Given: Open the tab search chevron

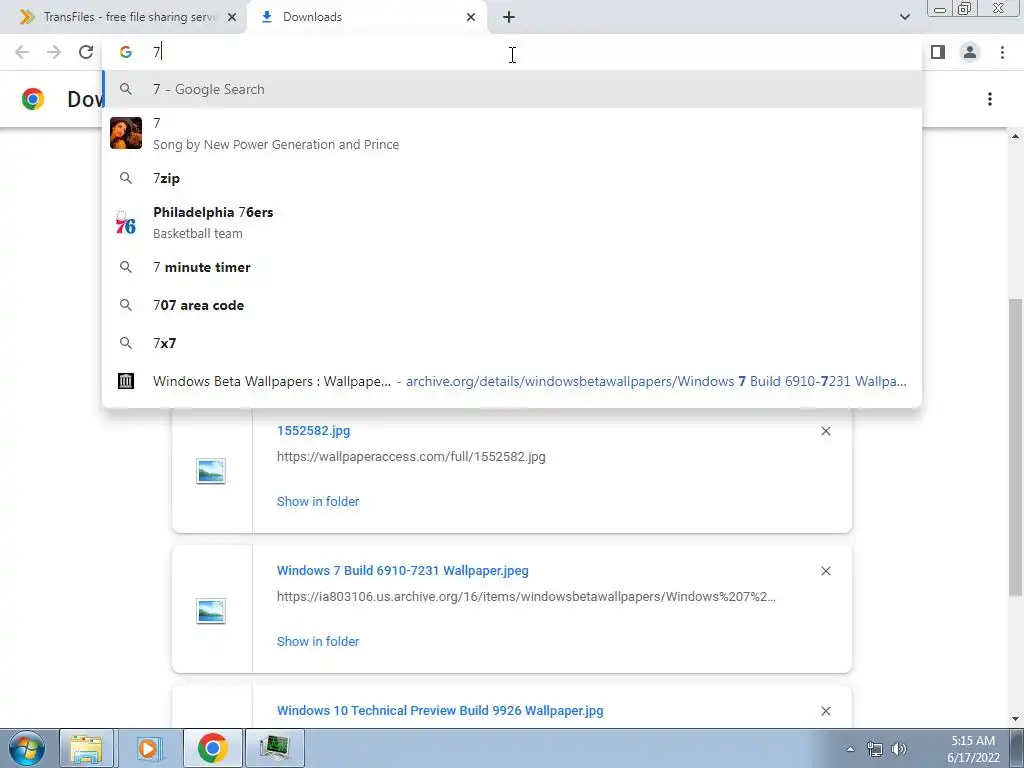Looking at the screenshot, I should click(x=904, y=17).
